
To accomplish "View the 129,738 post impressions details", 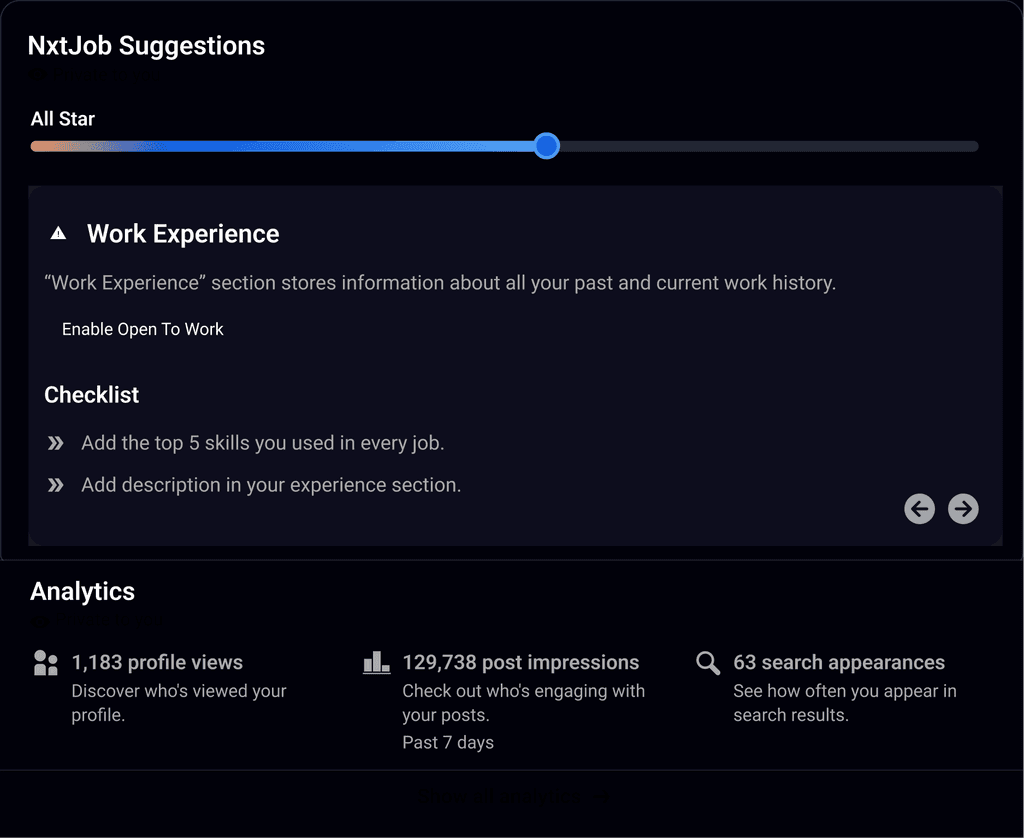I will click(x=520, y=662).
